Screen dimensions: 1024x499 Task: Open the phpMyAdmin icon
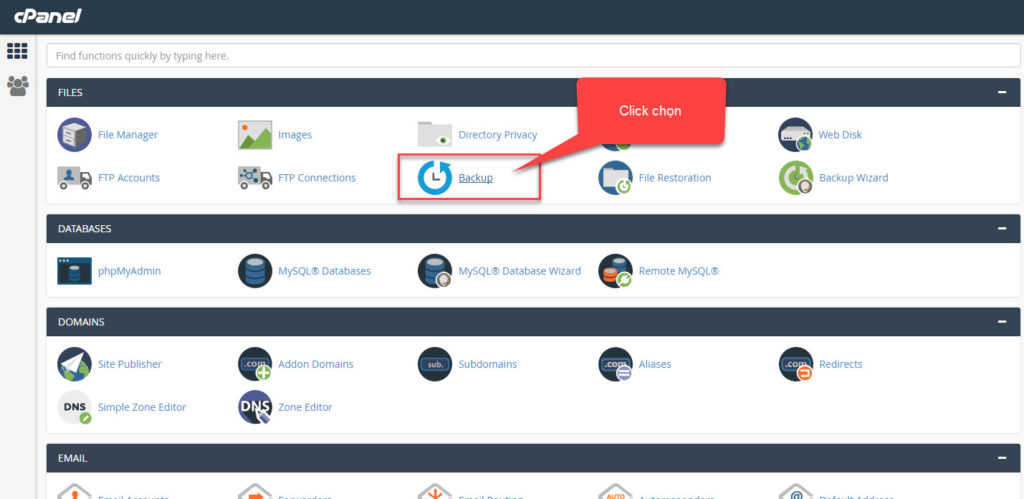point(74,270)
